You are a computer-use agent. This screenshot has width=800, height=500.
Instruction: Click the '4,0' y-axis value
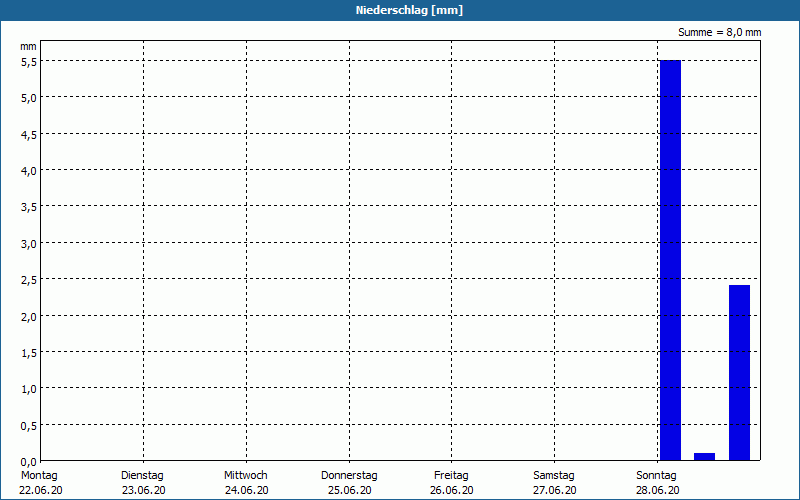click(x=29, y=171)
